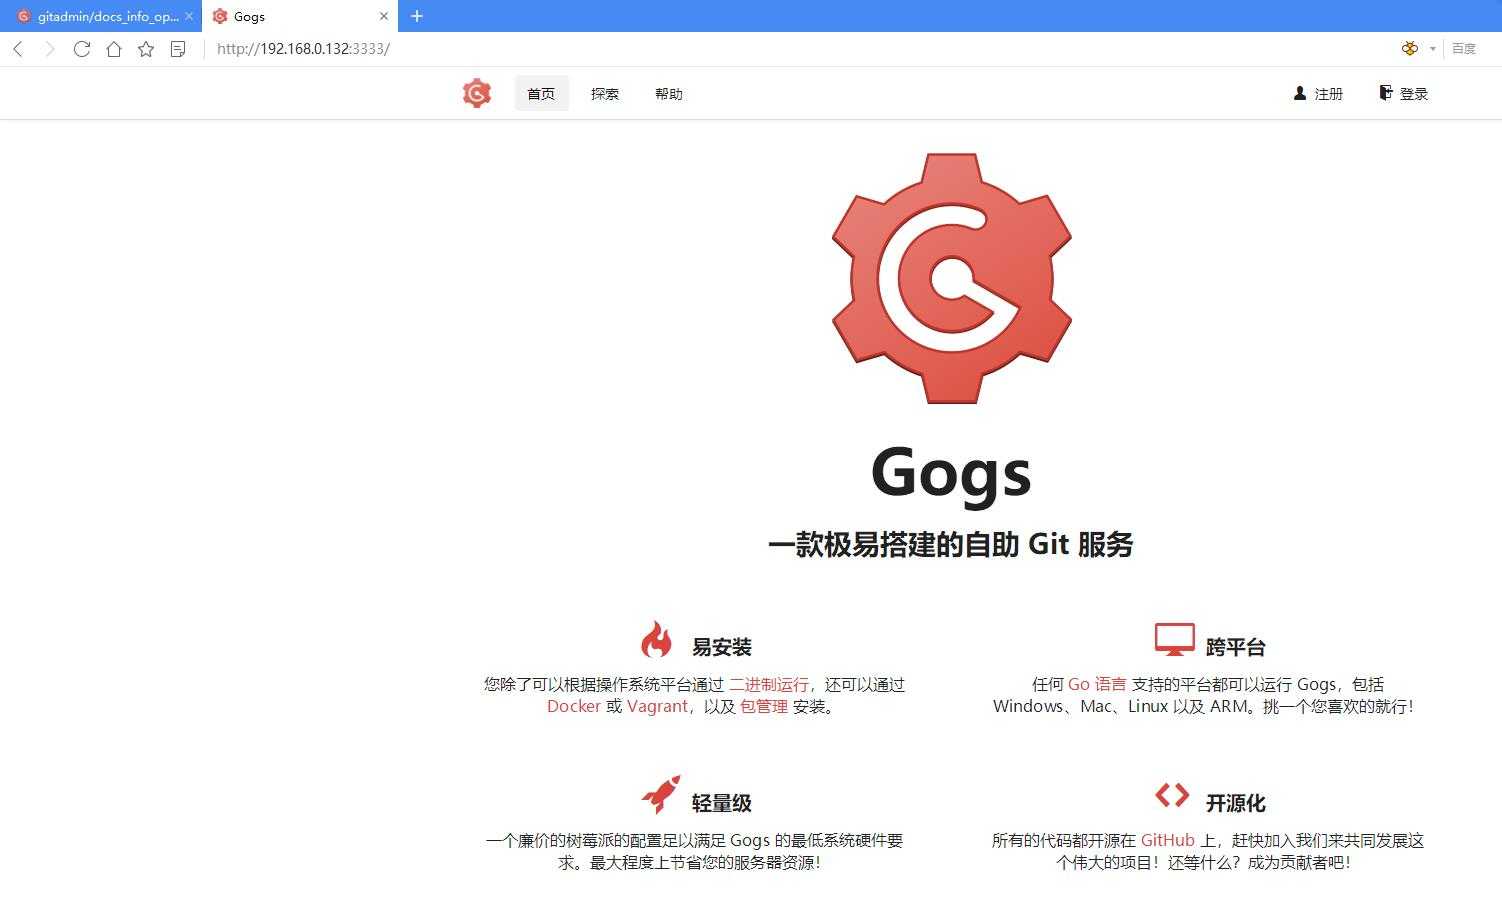Click the 开源化 heading
Viewport: 1502px width, 897px height.
click(1235, 803)
